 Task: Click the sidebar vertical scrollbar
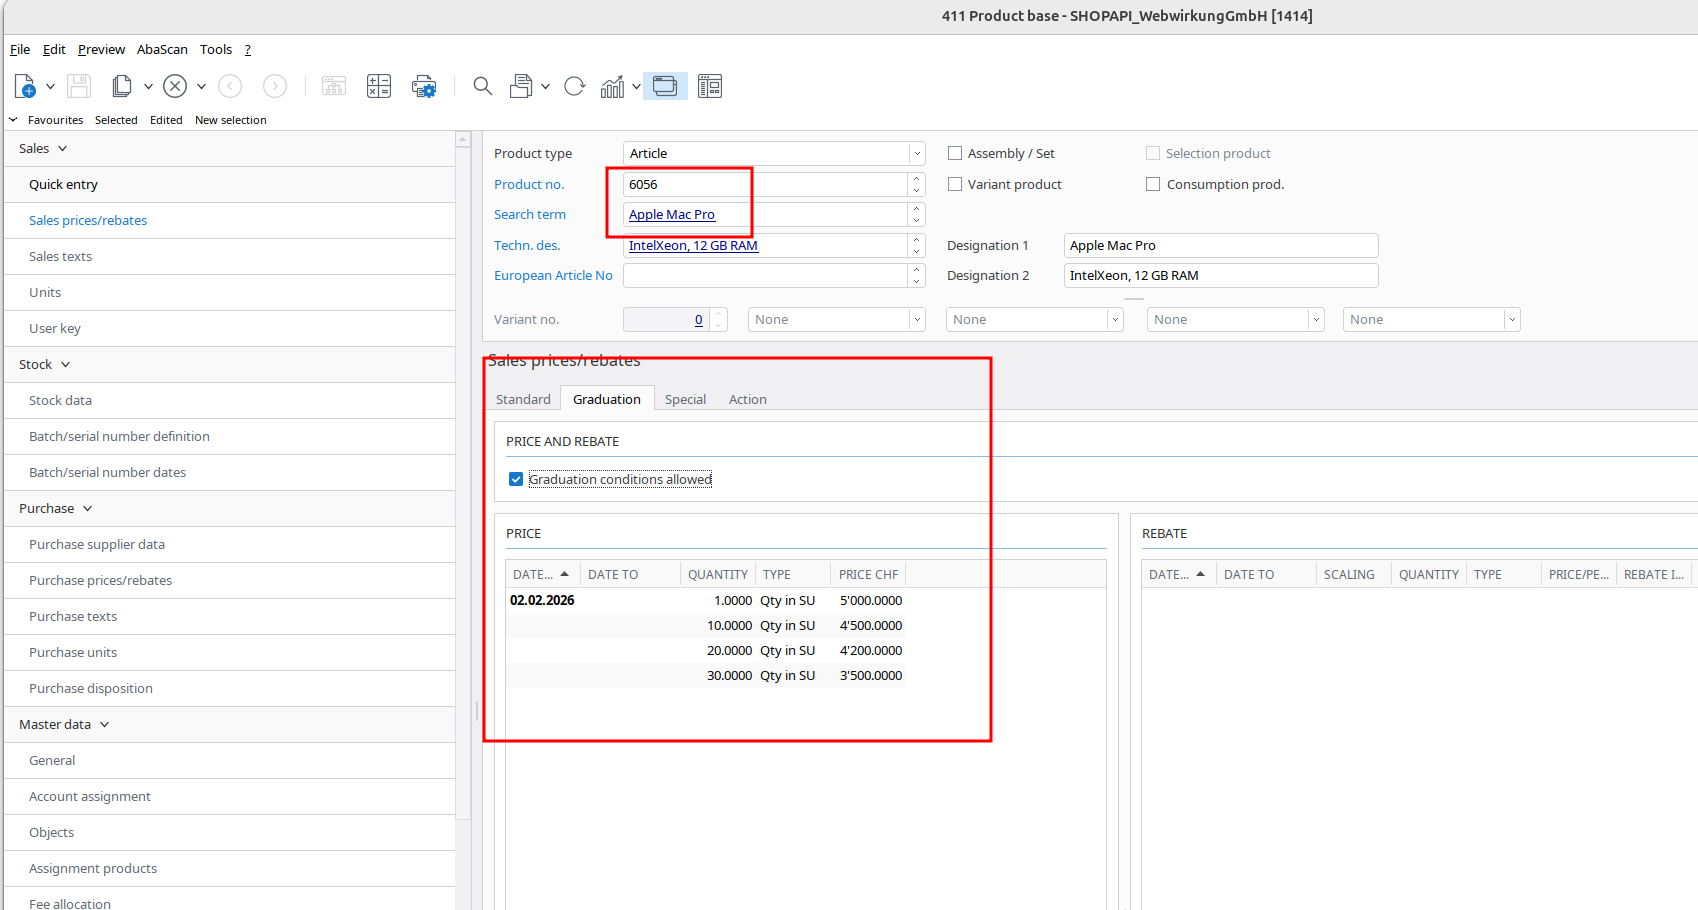tap(463, 480)
